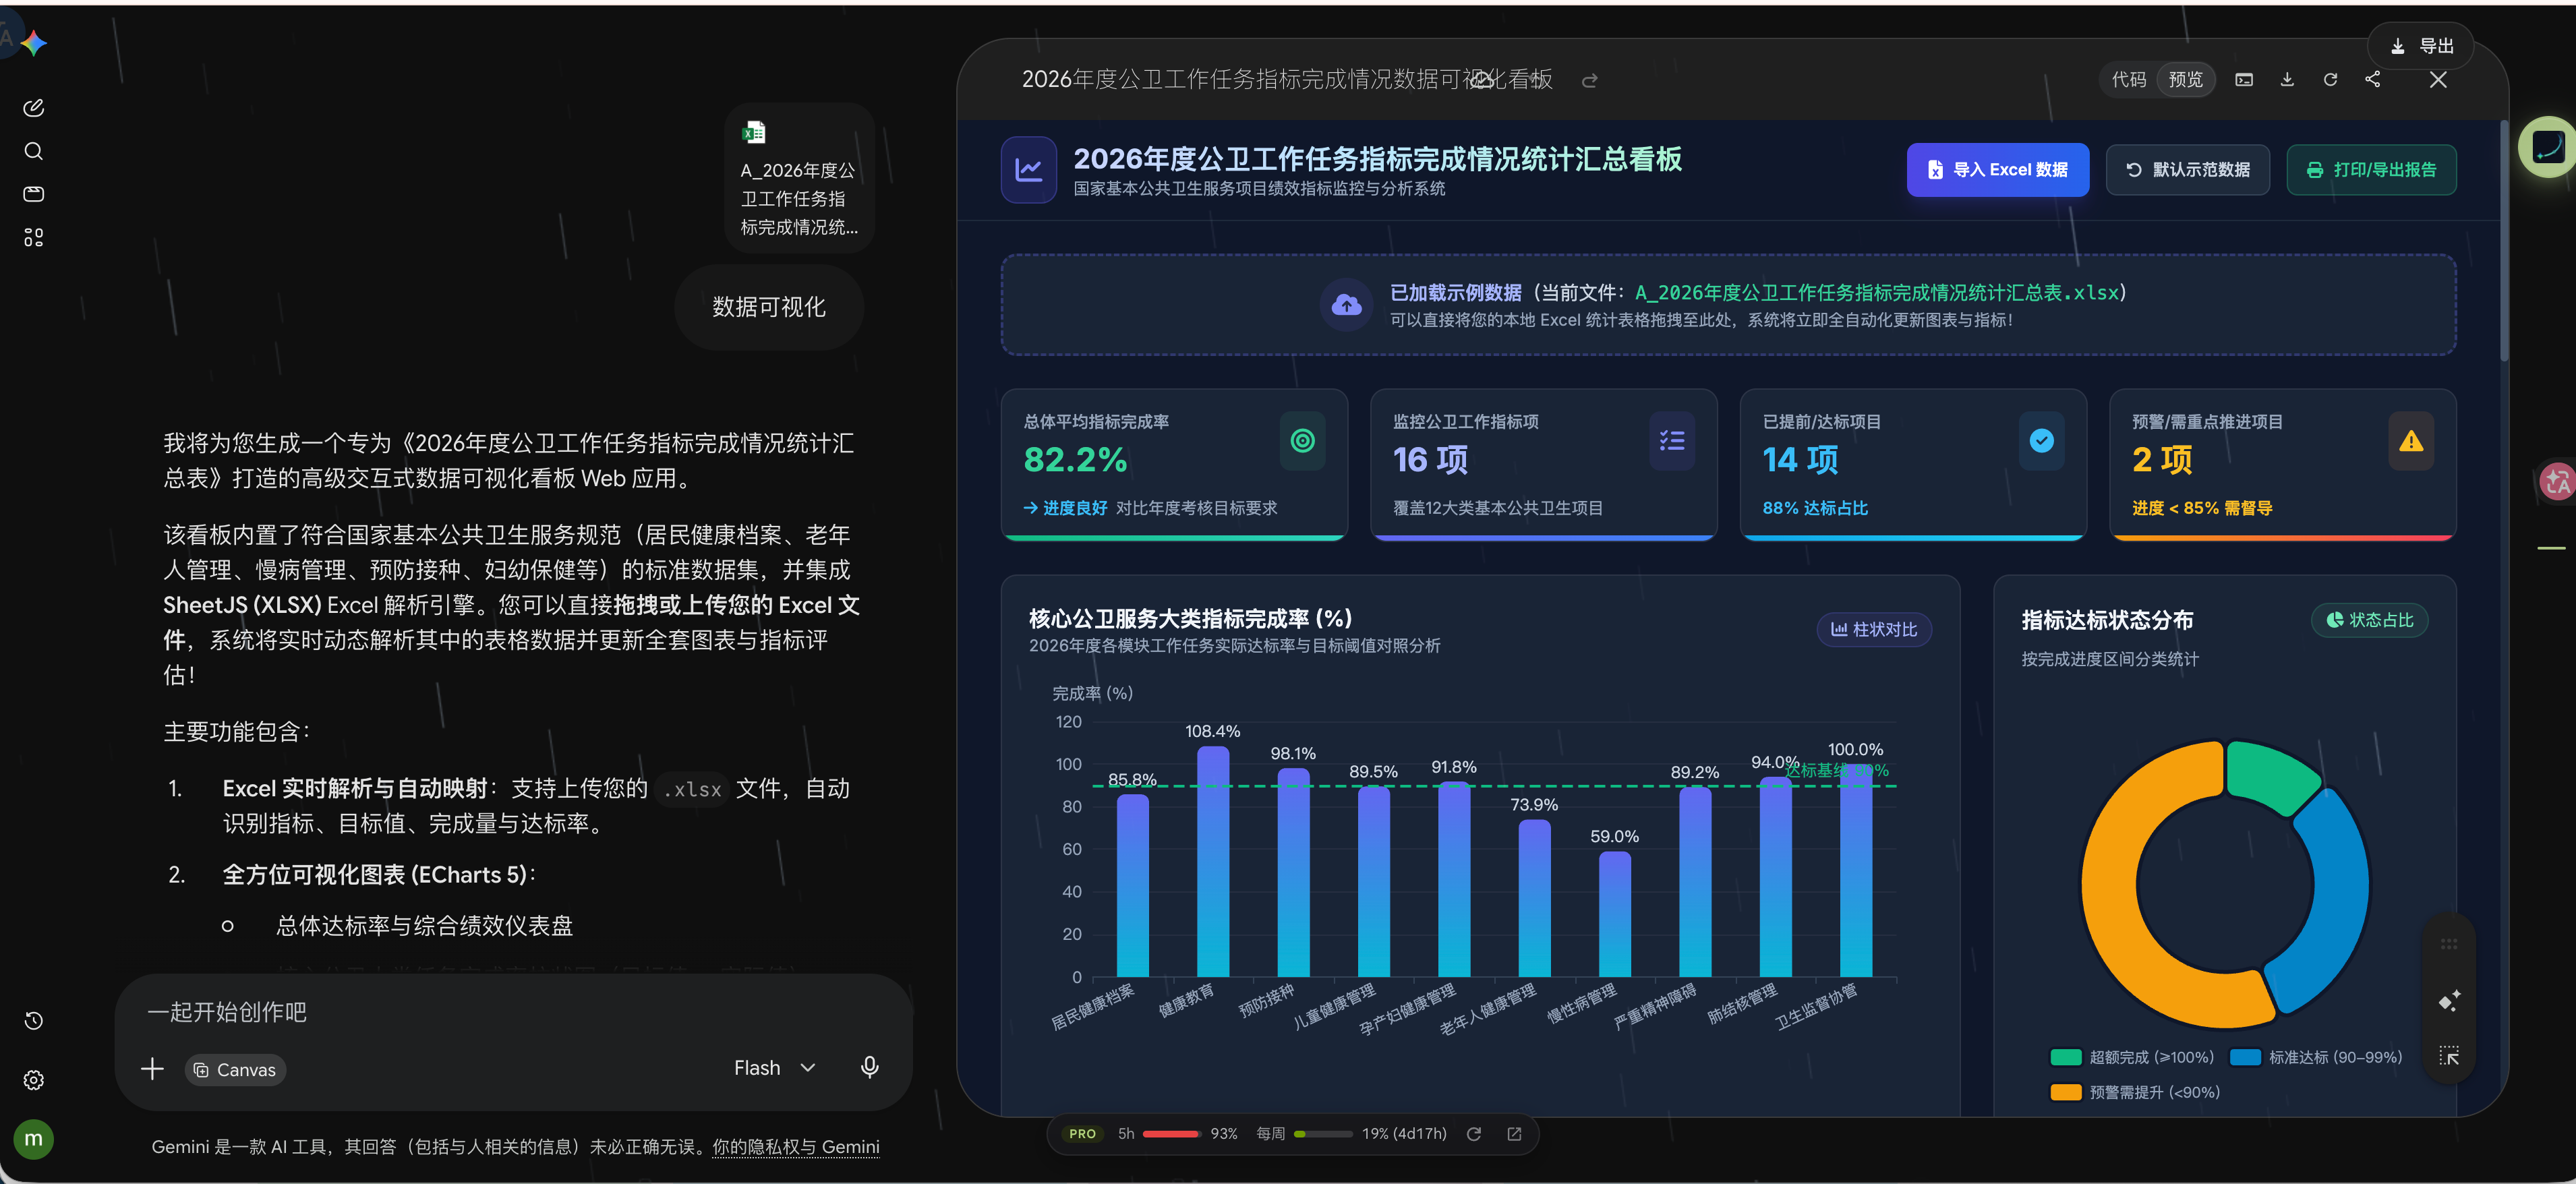The height and width of the screenshot is (1184, 2576).
Task: Click the Gemini sparkle logo
Action: tap(34, 43)
